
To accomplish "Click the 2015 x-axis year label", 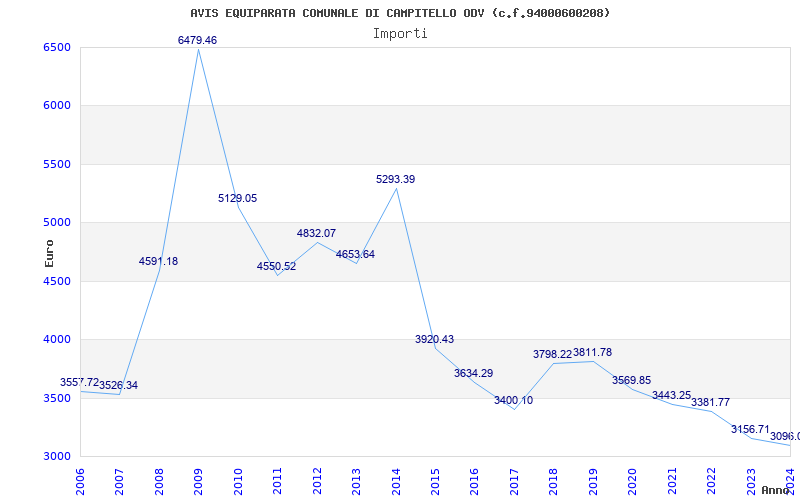I will pyautogui.click(x=435, y=482).
